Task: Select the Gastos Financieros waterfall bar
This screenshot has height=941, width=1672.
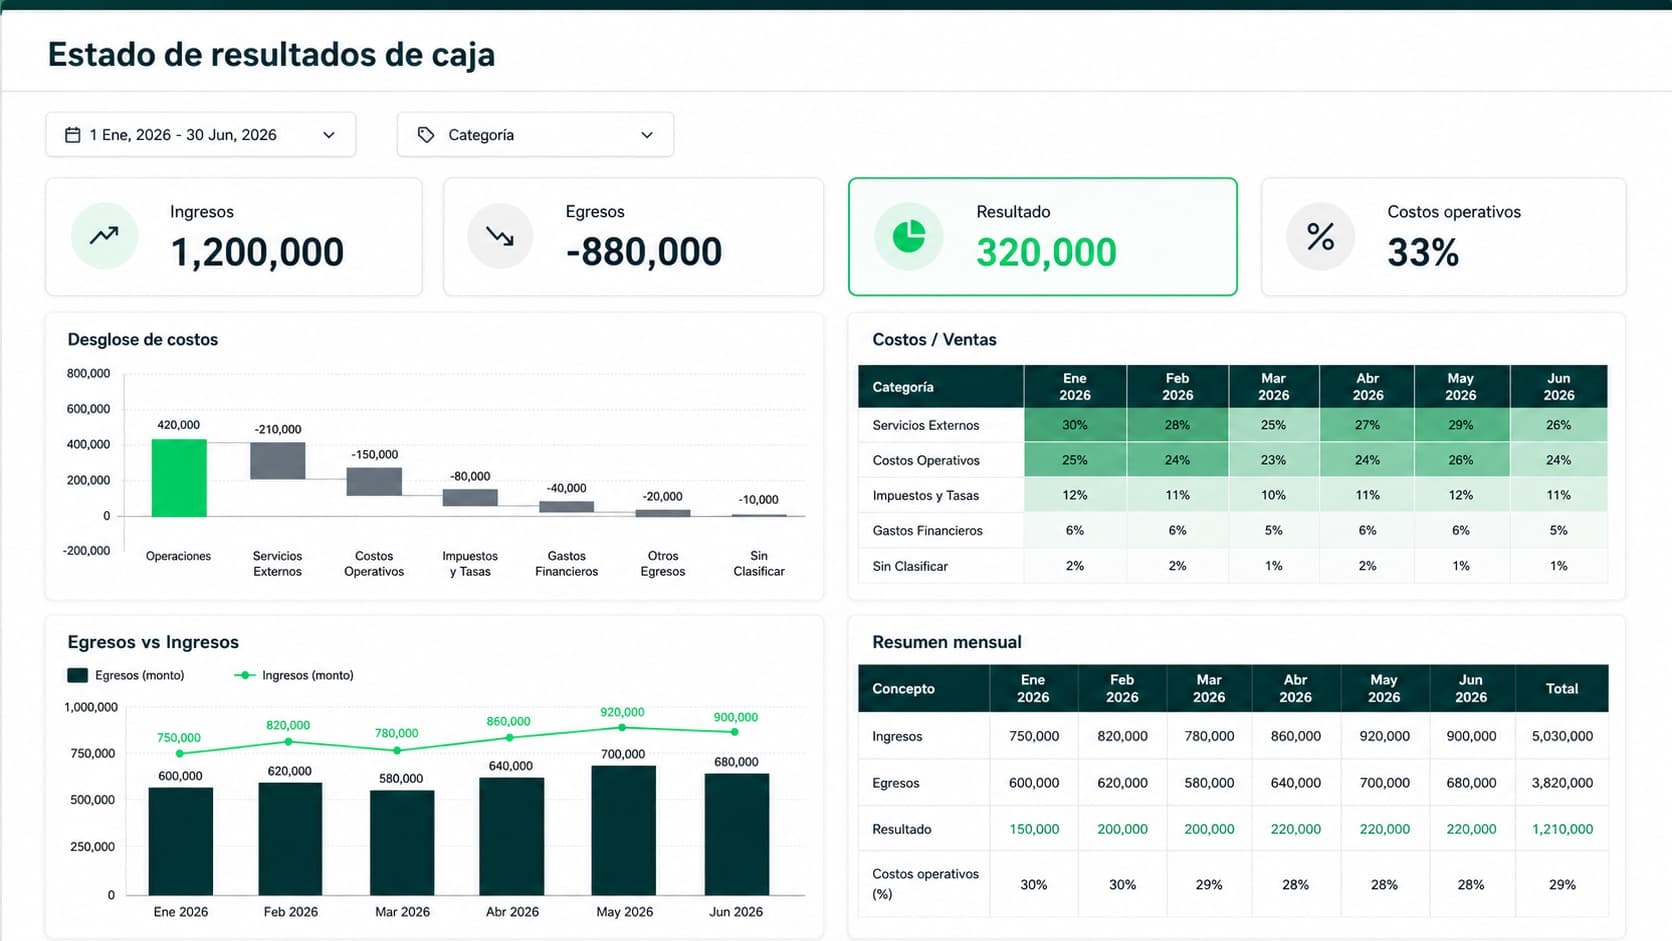Action: tap(566, 507)
